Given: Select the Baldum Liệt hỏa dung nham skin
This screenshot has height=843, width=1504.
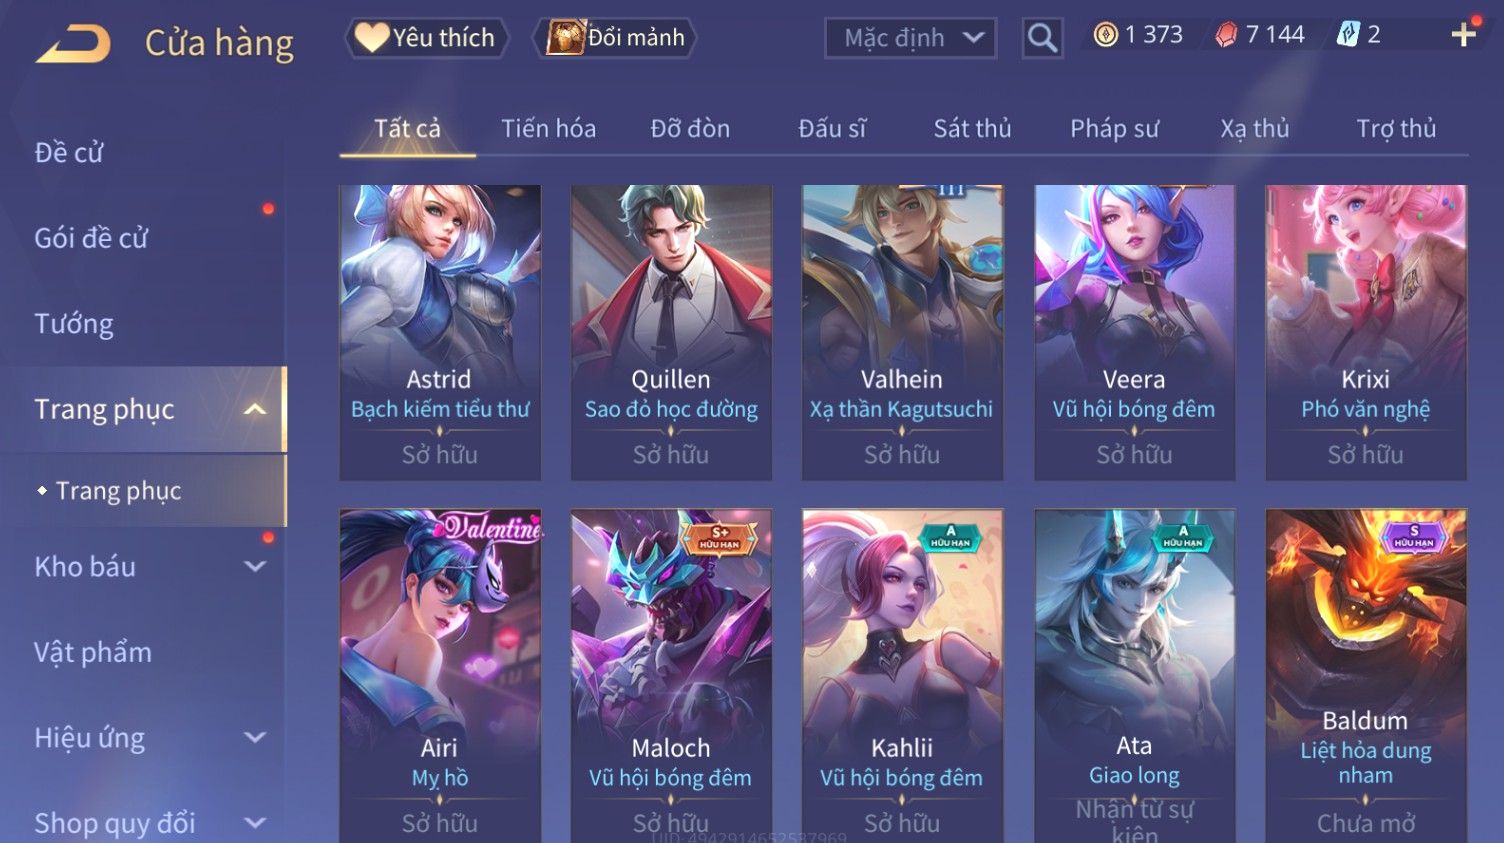Looking at the screenshot, I should coord(1366,675).
